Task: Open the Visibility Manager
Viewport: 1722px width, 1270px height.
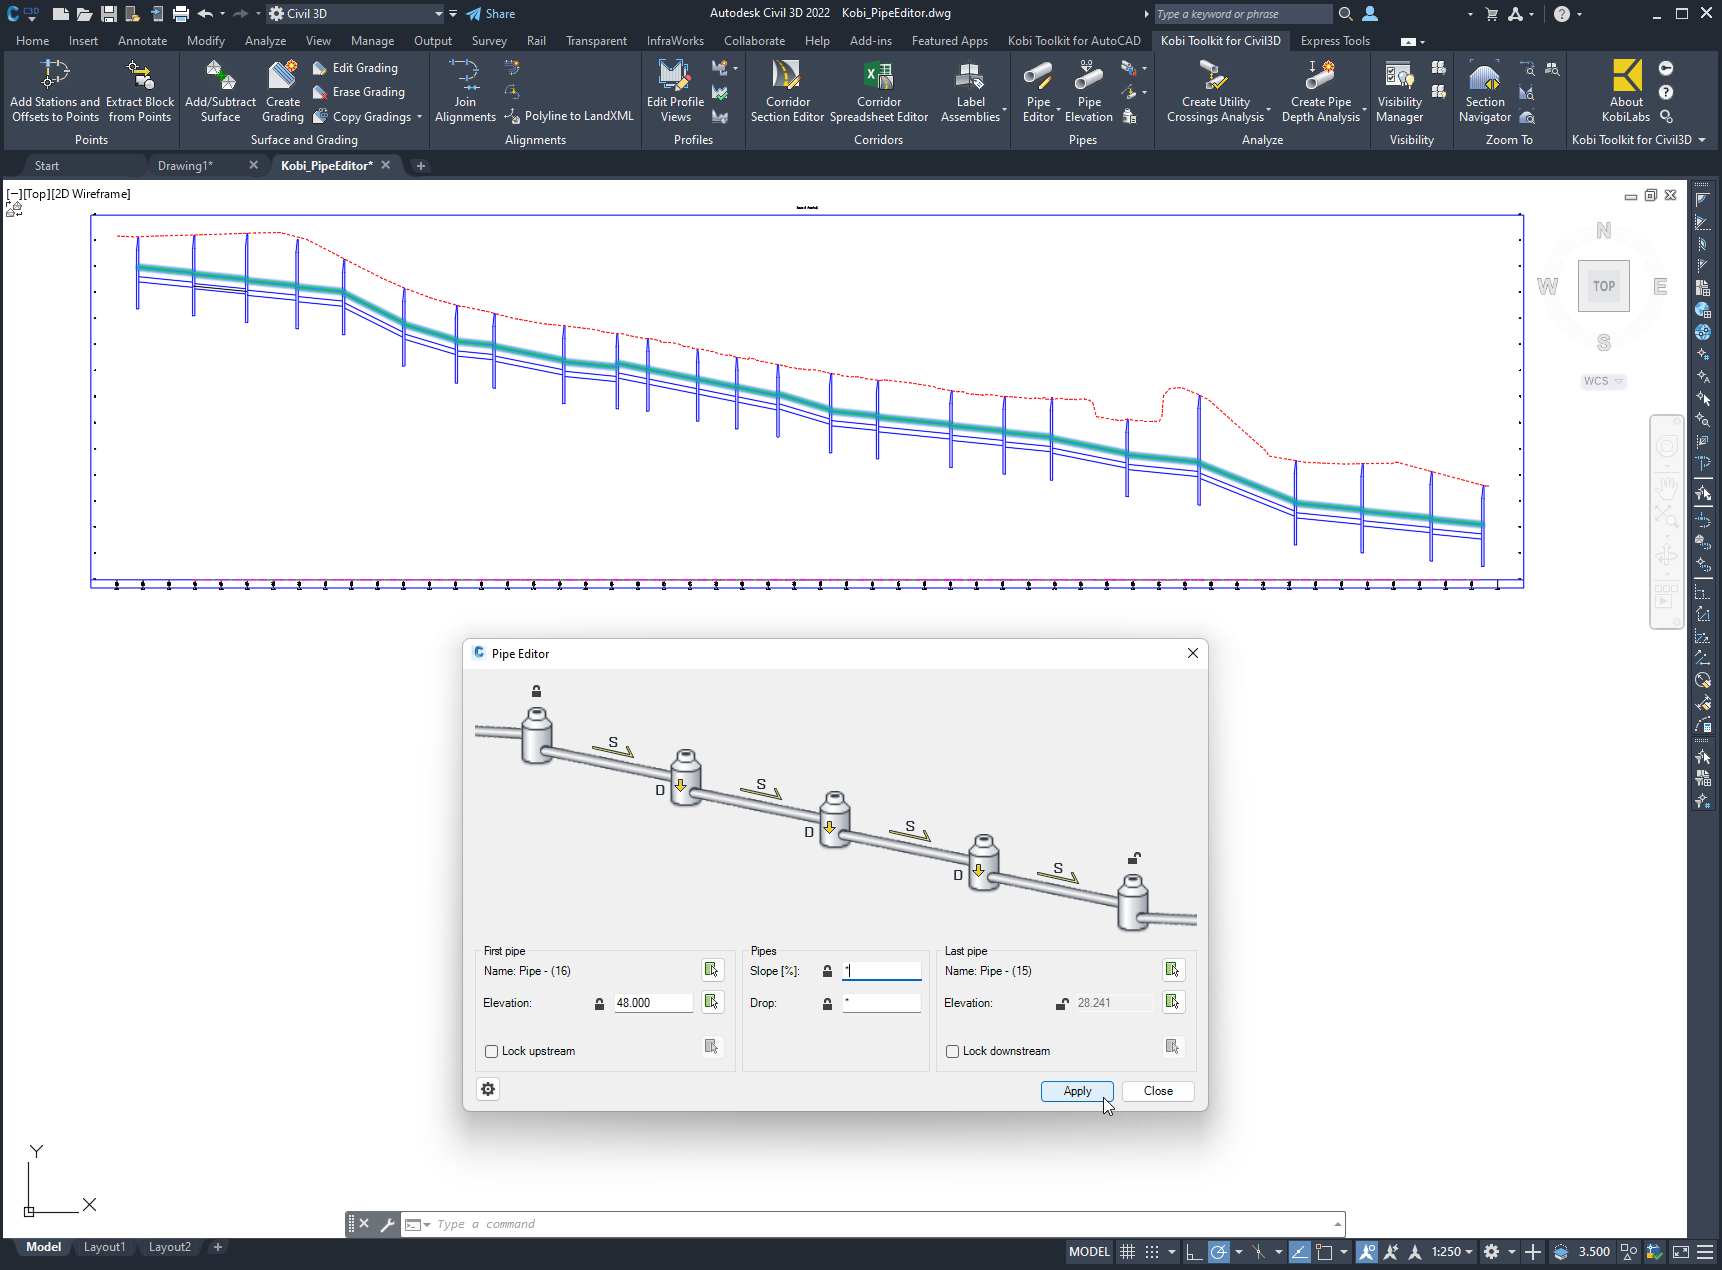Action: pyautogui.click(x=1398, y=90)
